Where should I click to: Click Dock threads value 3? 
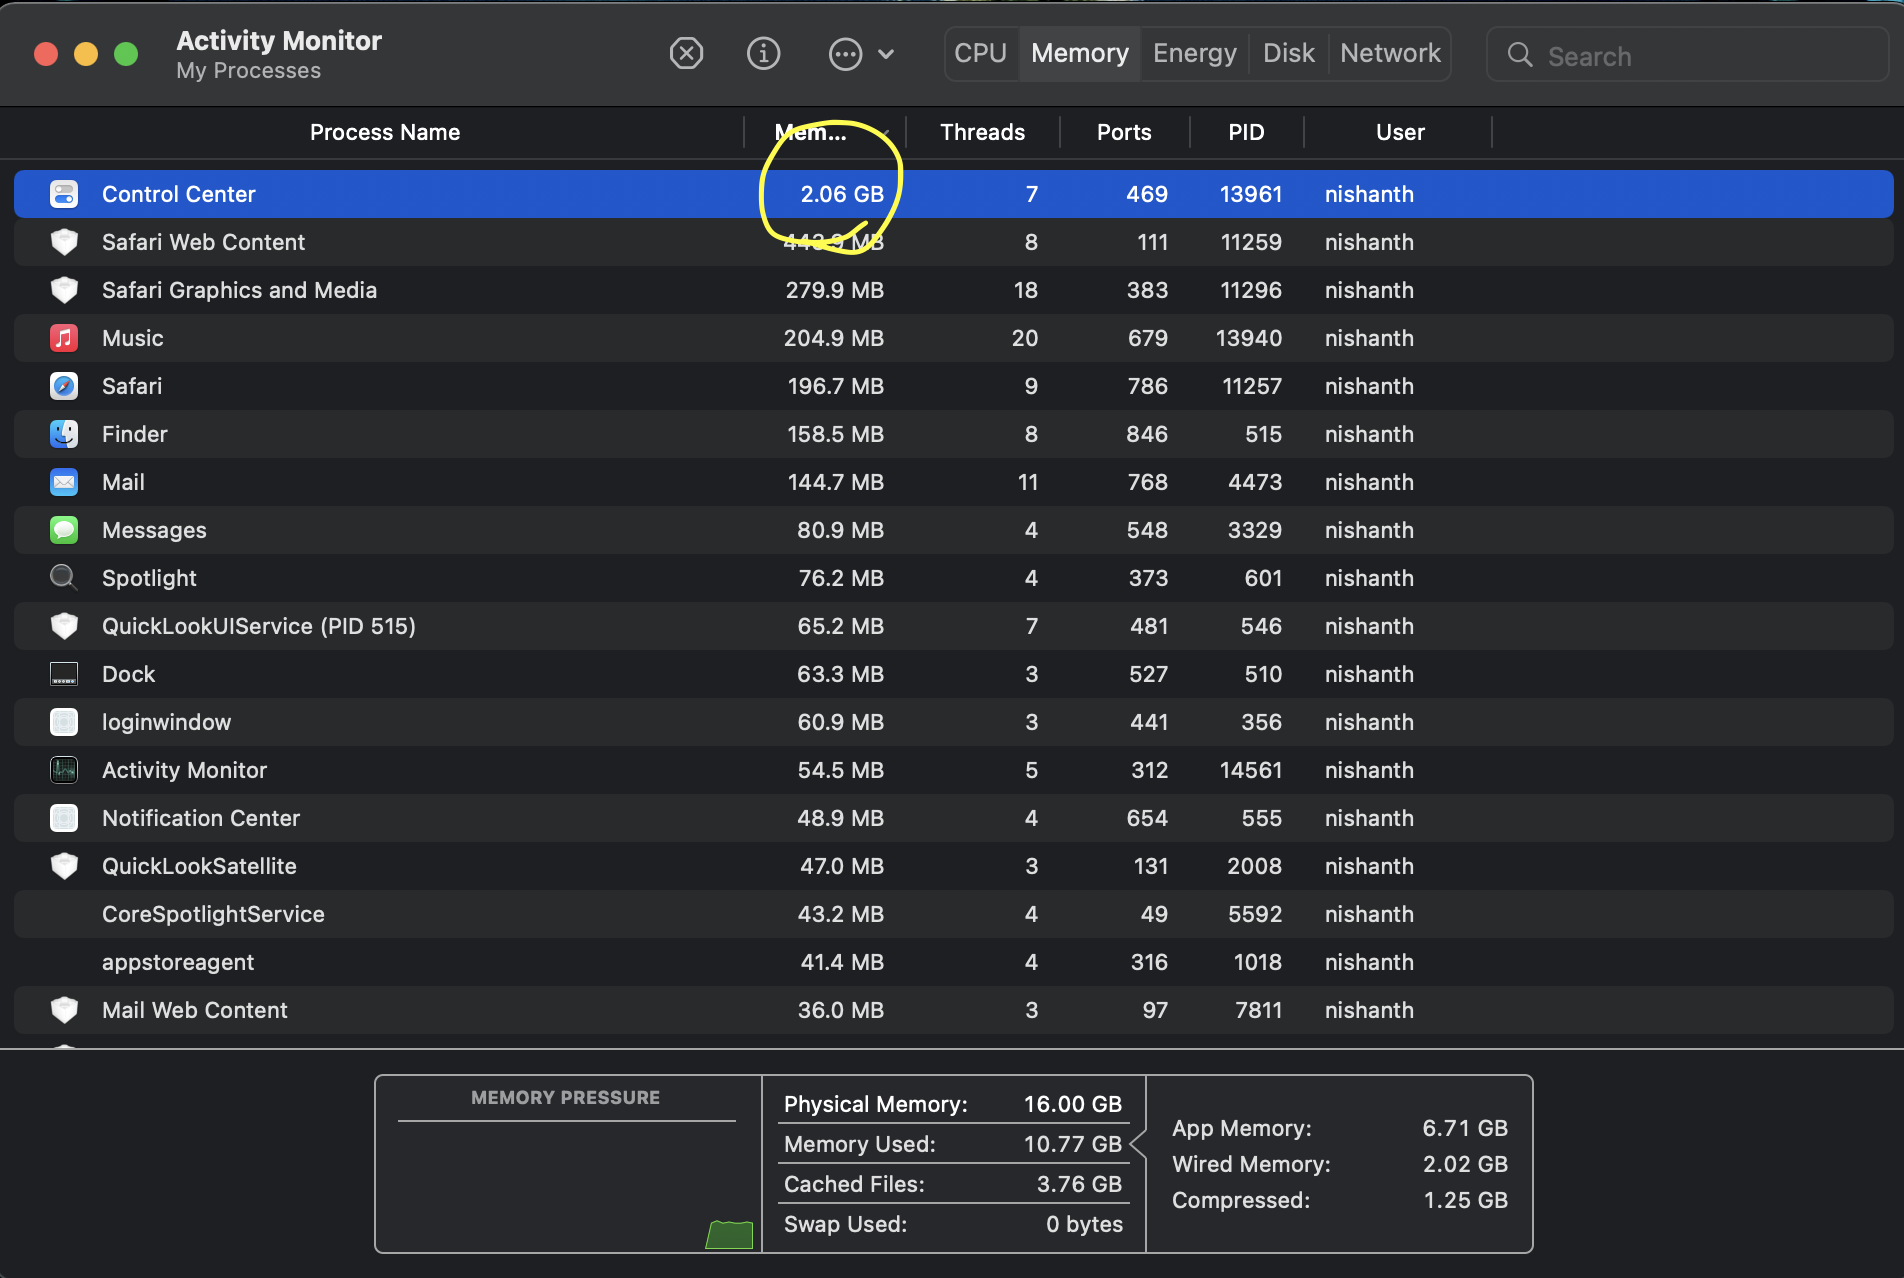click(x=1031, y=674)
